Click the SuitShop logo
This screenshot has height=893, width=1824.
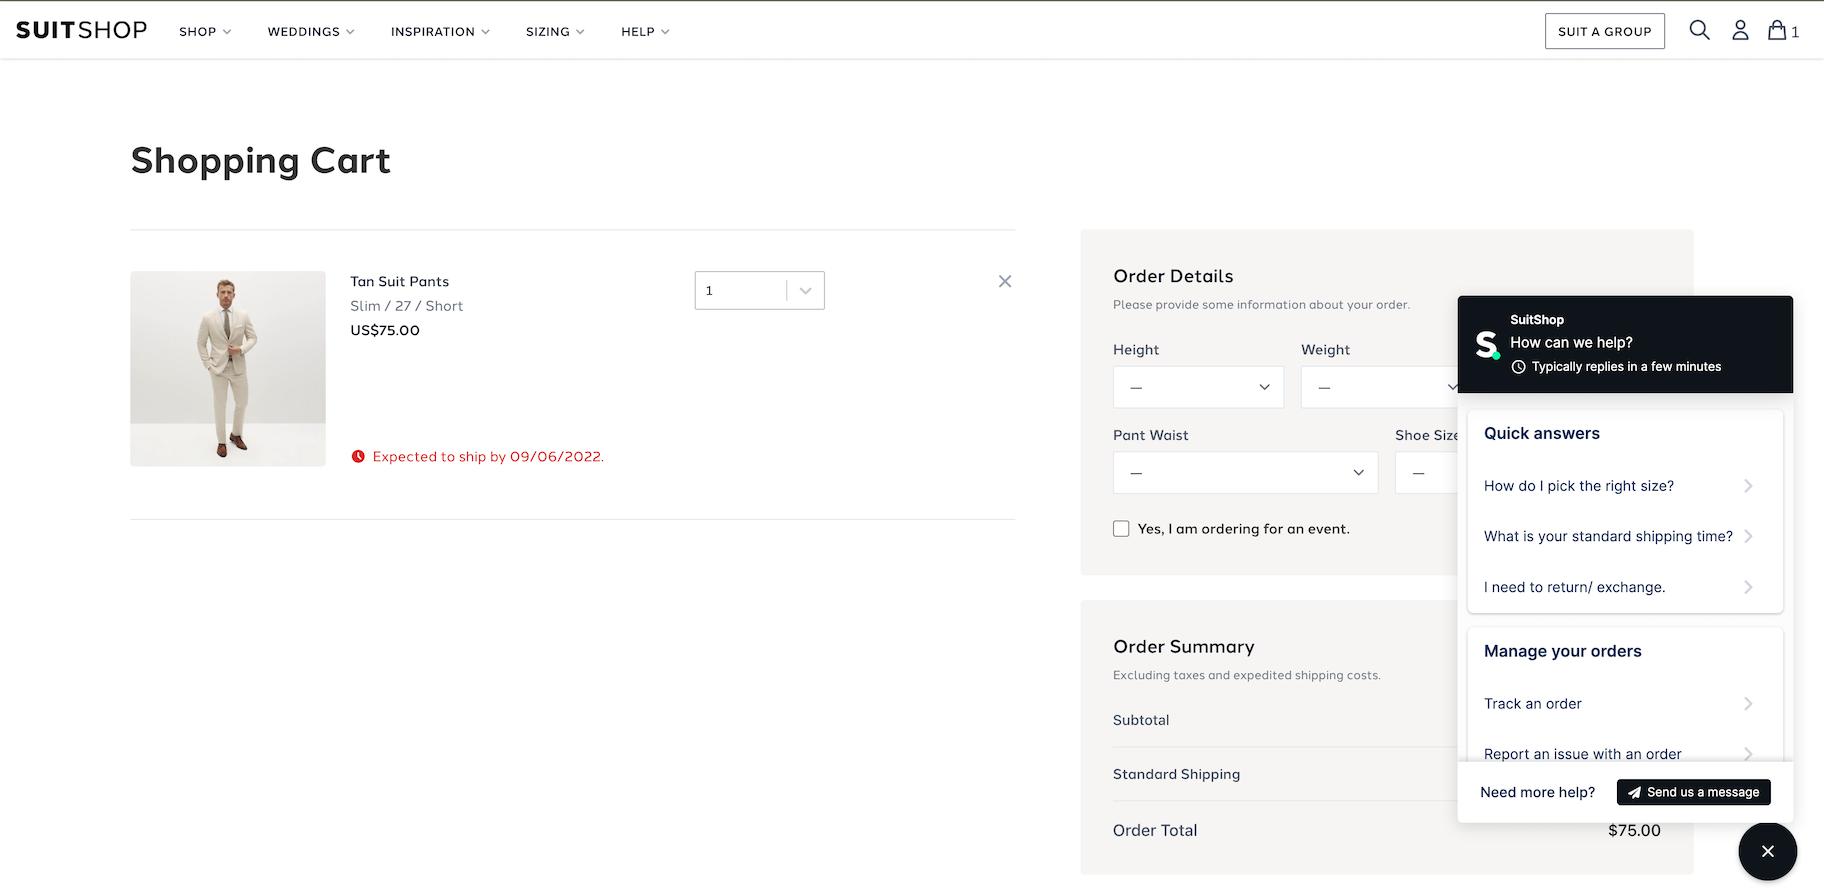pos(82,30)
